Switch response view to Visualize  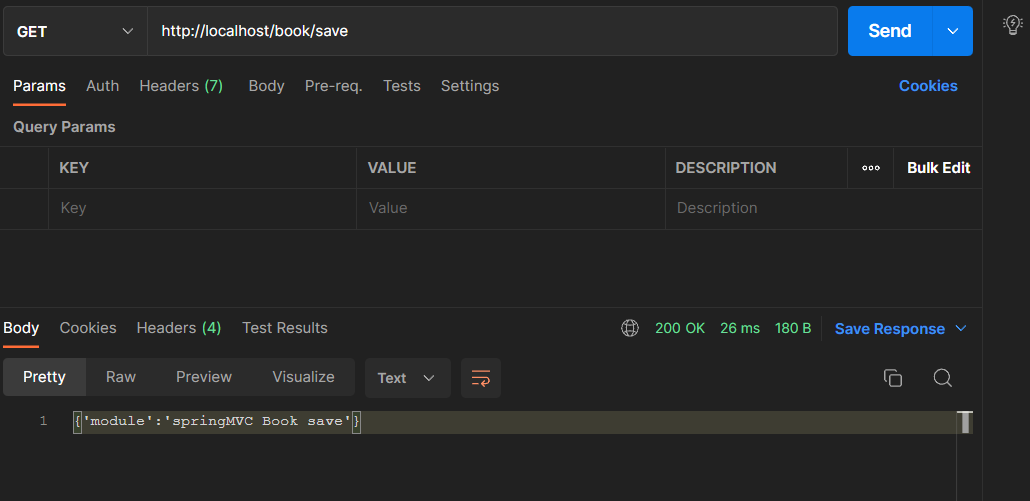pos(303,378)
